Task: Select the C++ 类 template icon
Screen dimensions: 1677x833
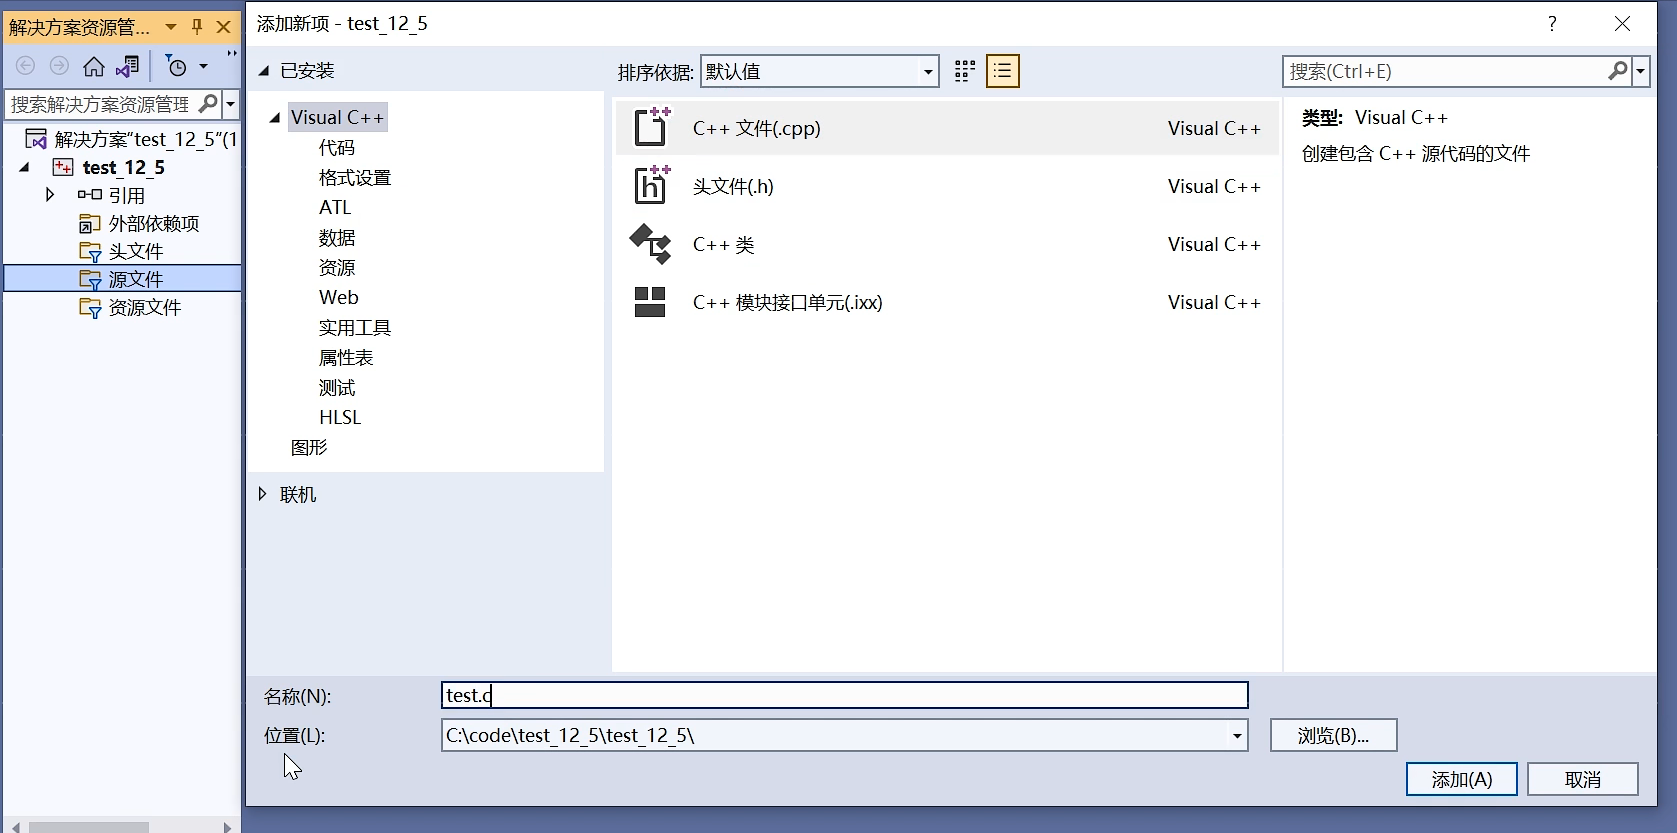Action: (x=651, y=244)
